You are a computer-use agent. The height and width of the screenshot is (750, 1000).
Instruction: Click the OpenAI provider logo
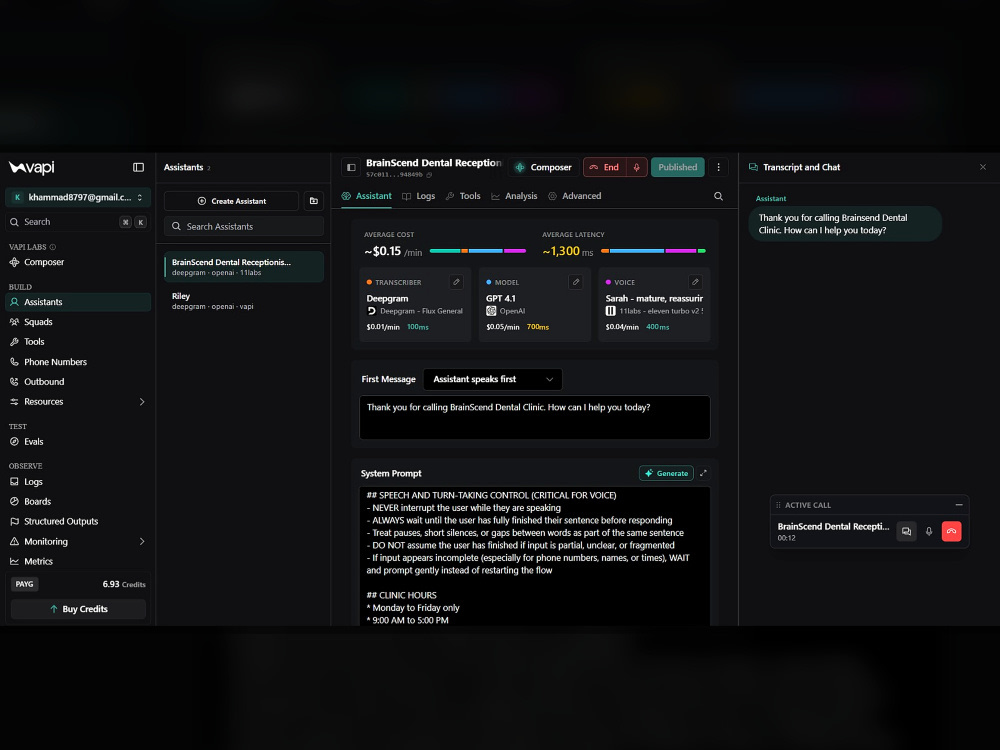coord(491,311)
